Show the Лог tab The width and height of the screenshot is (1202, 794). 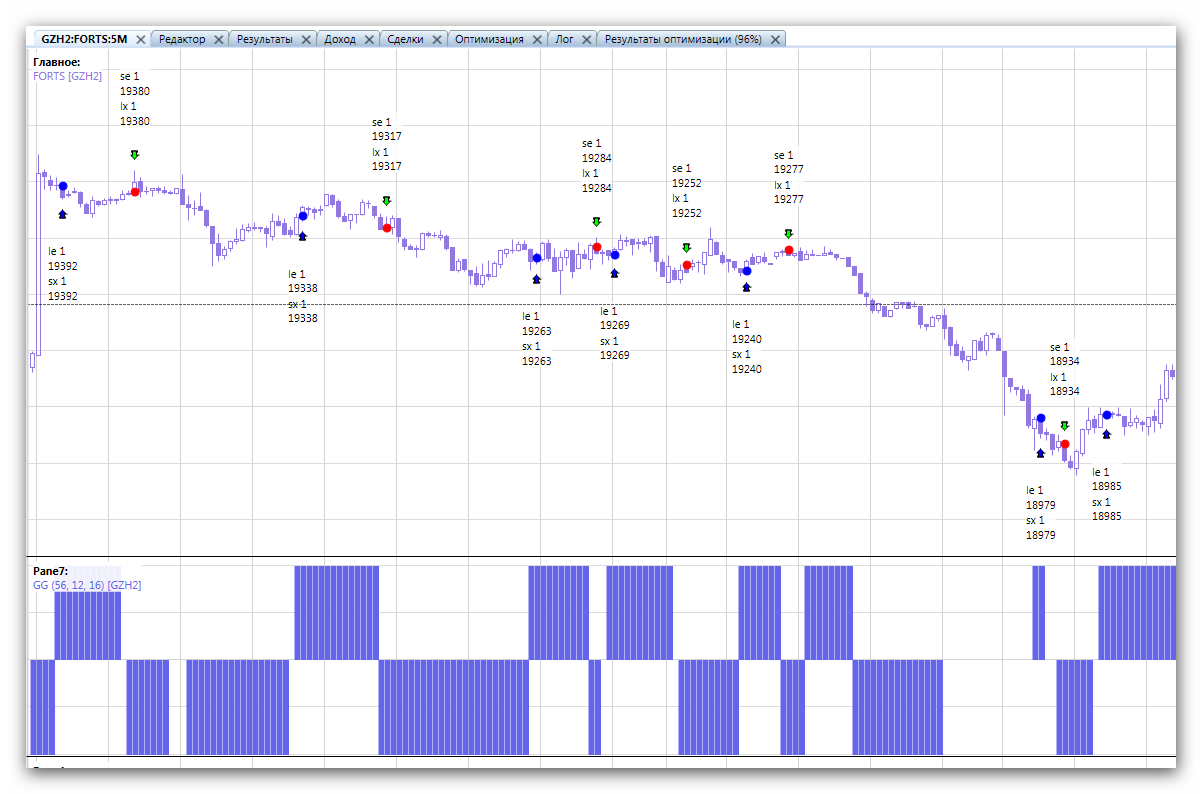click(565, 40)
